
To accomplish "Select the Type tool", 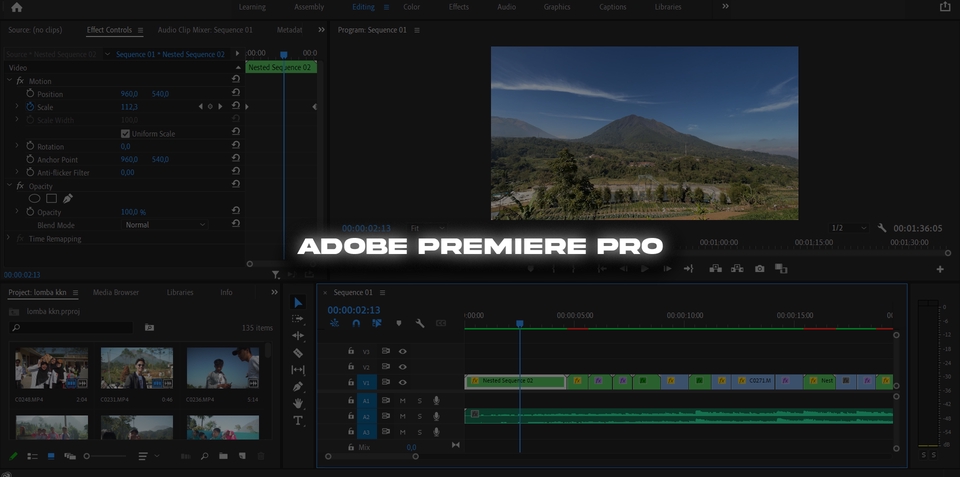I will tap(298, 420).
